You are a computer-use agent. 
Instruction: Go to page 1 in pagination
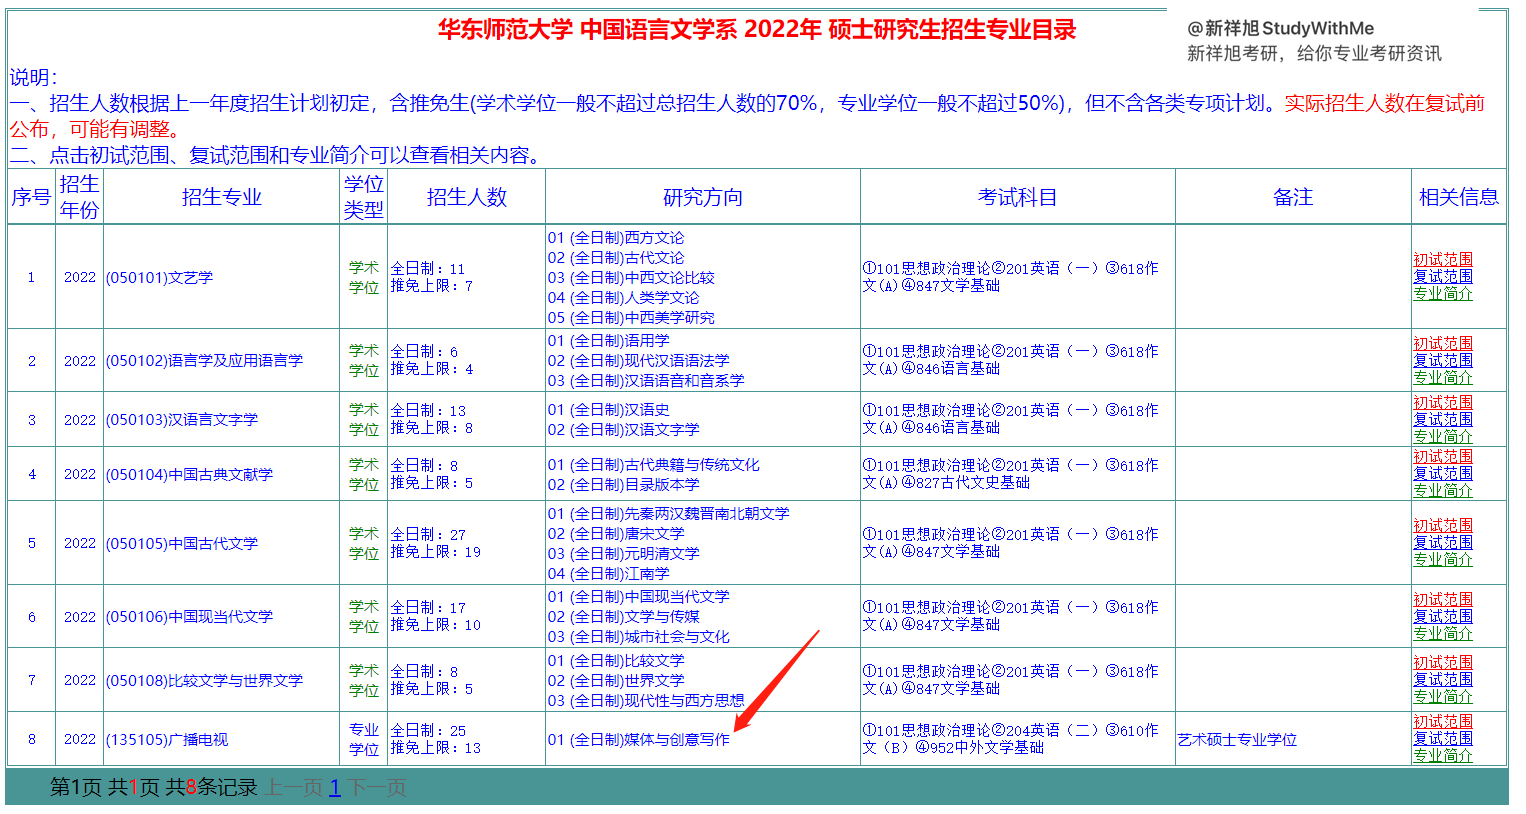(x=335, y=788)
